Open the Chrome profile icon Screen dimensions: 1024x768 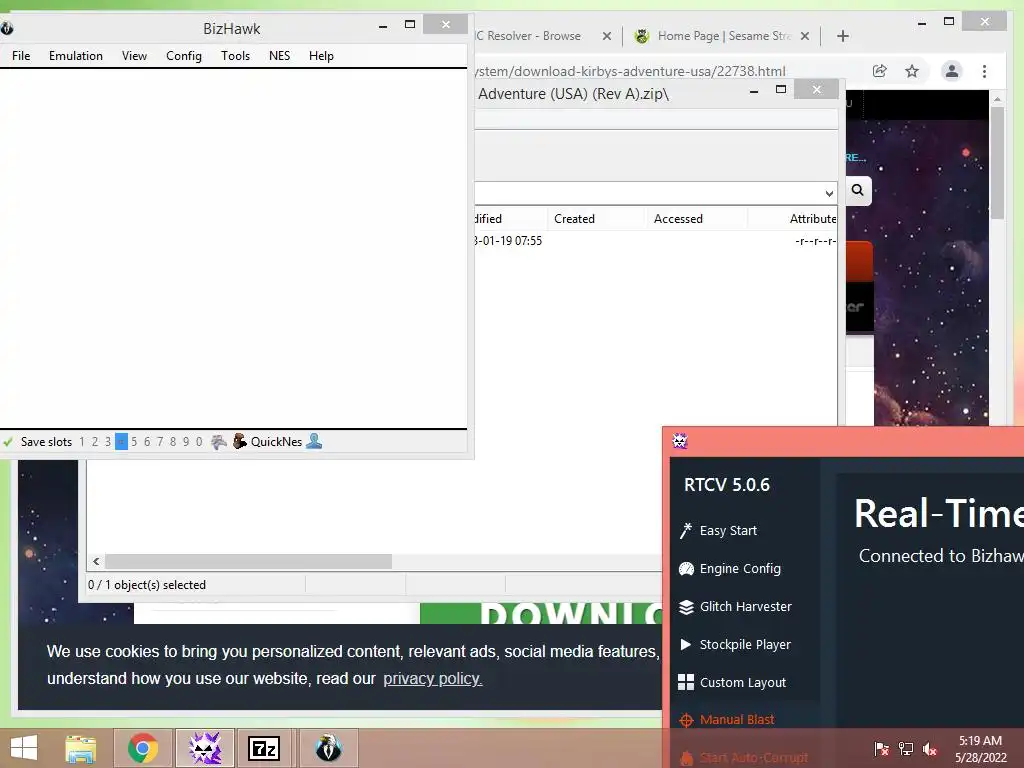point(952,71)
